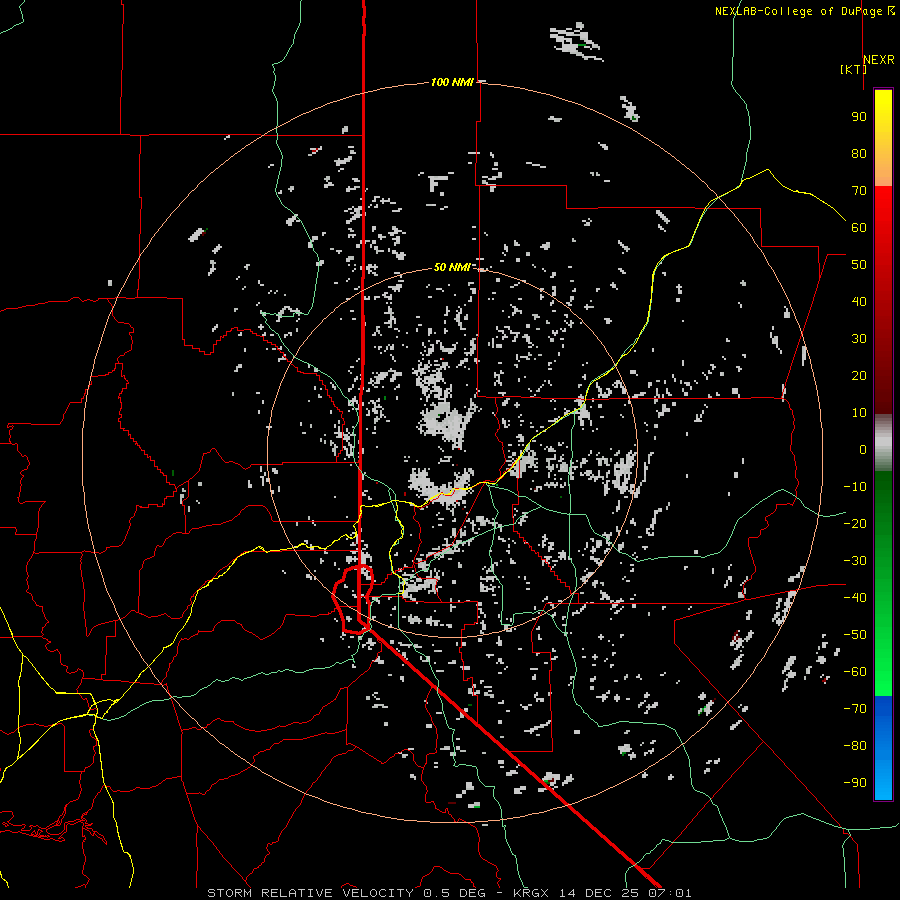
Task: Click the 80 value on the velocity scale
Action: [859, 154]
